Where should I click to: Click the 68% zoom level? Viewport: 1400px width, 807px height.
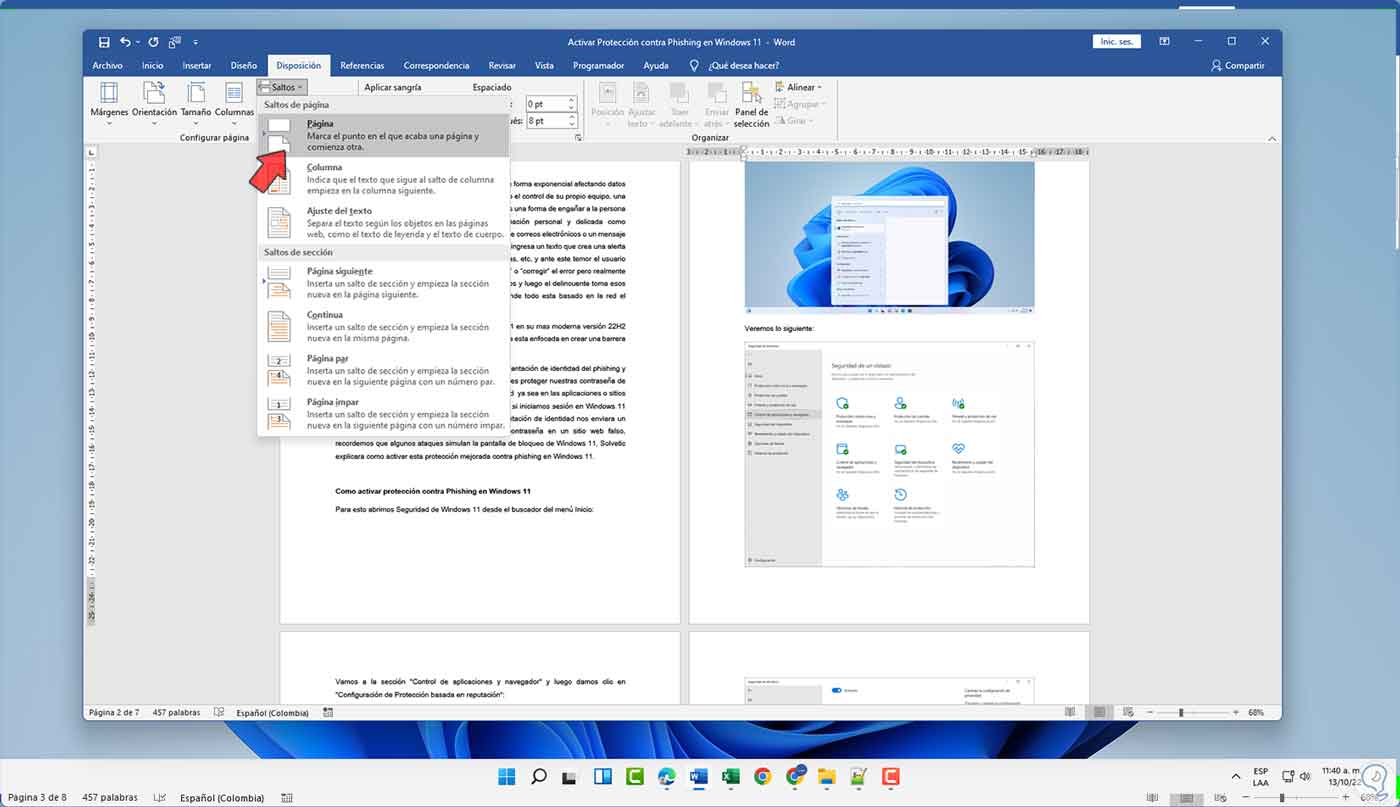pos(1256,713)
